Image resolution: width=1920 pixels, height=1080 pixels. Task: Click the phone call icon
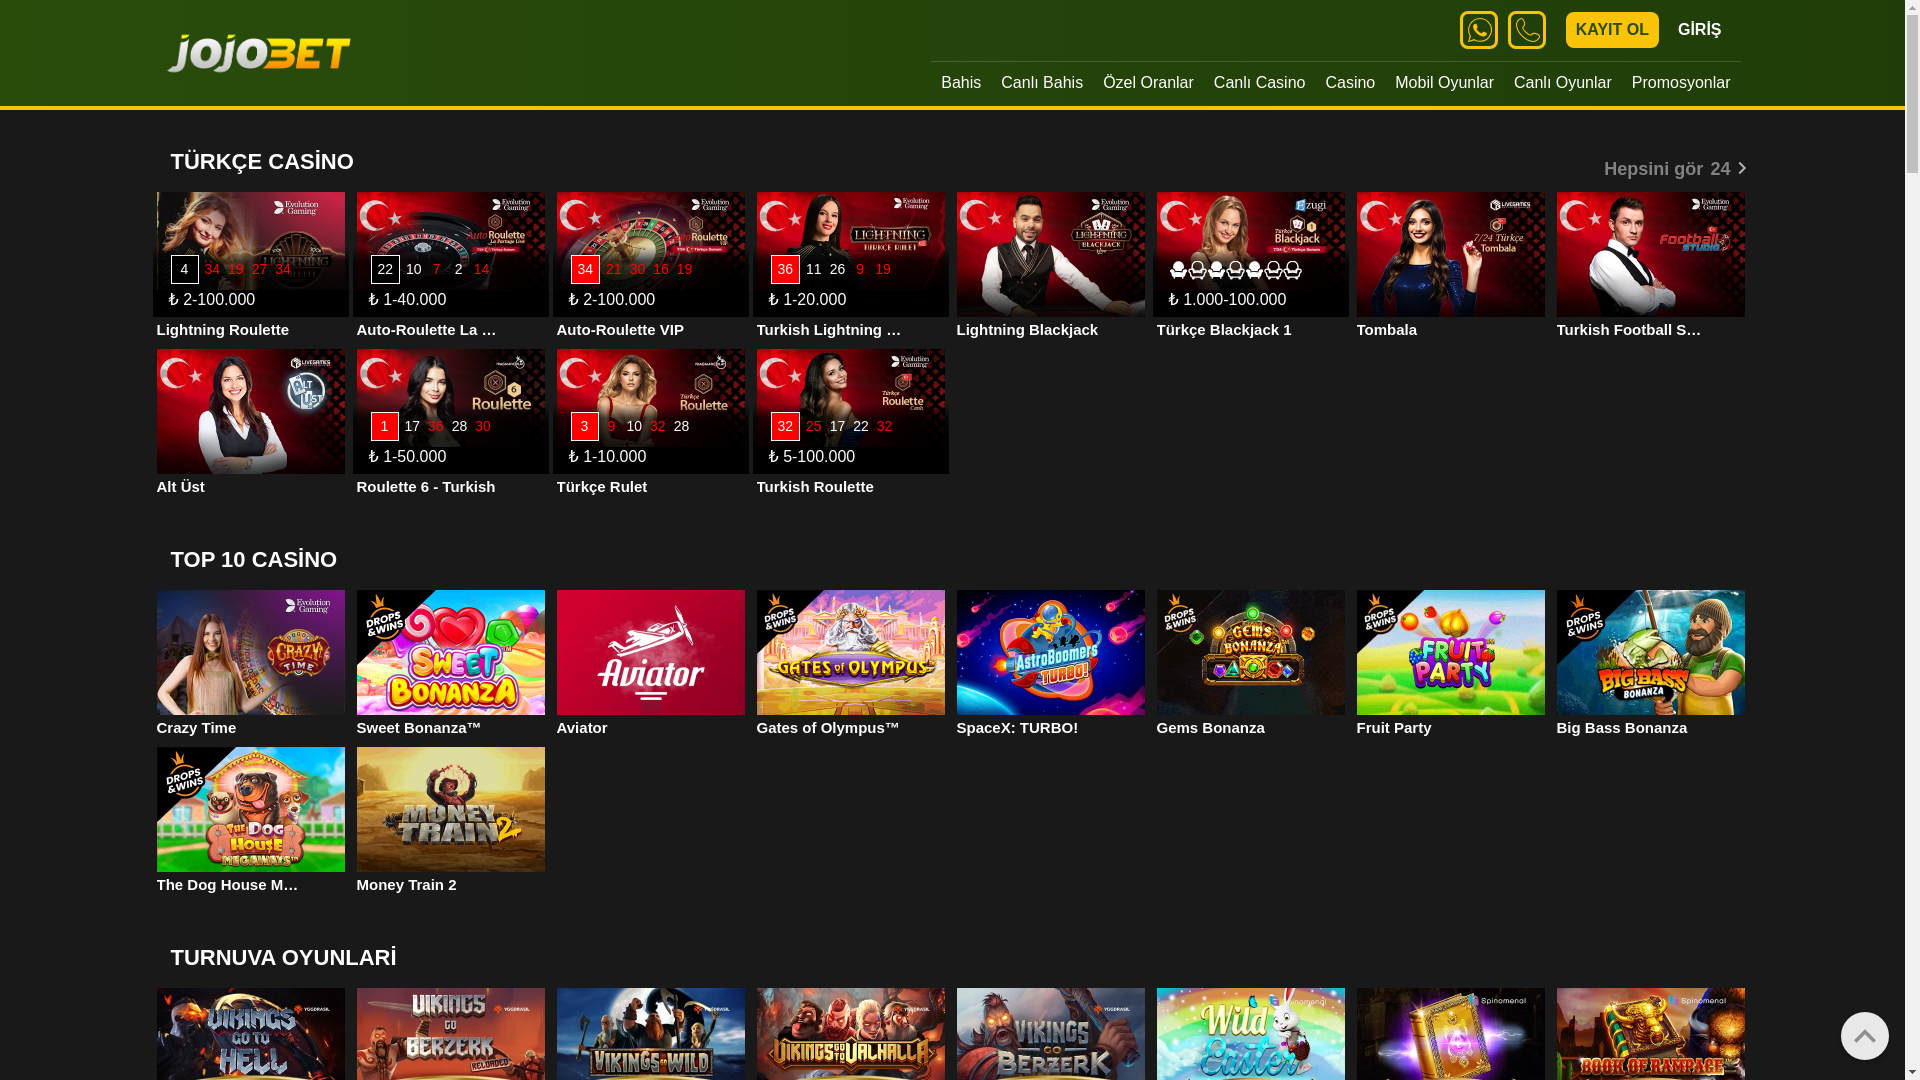[1526, 30]
